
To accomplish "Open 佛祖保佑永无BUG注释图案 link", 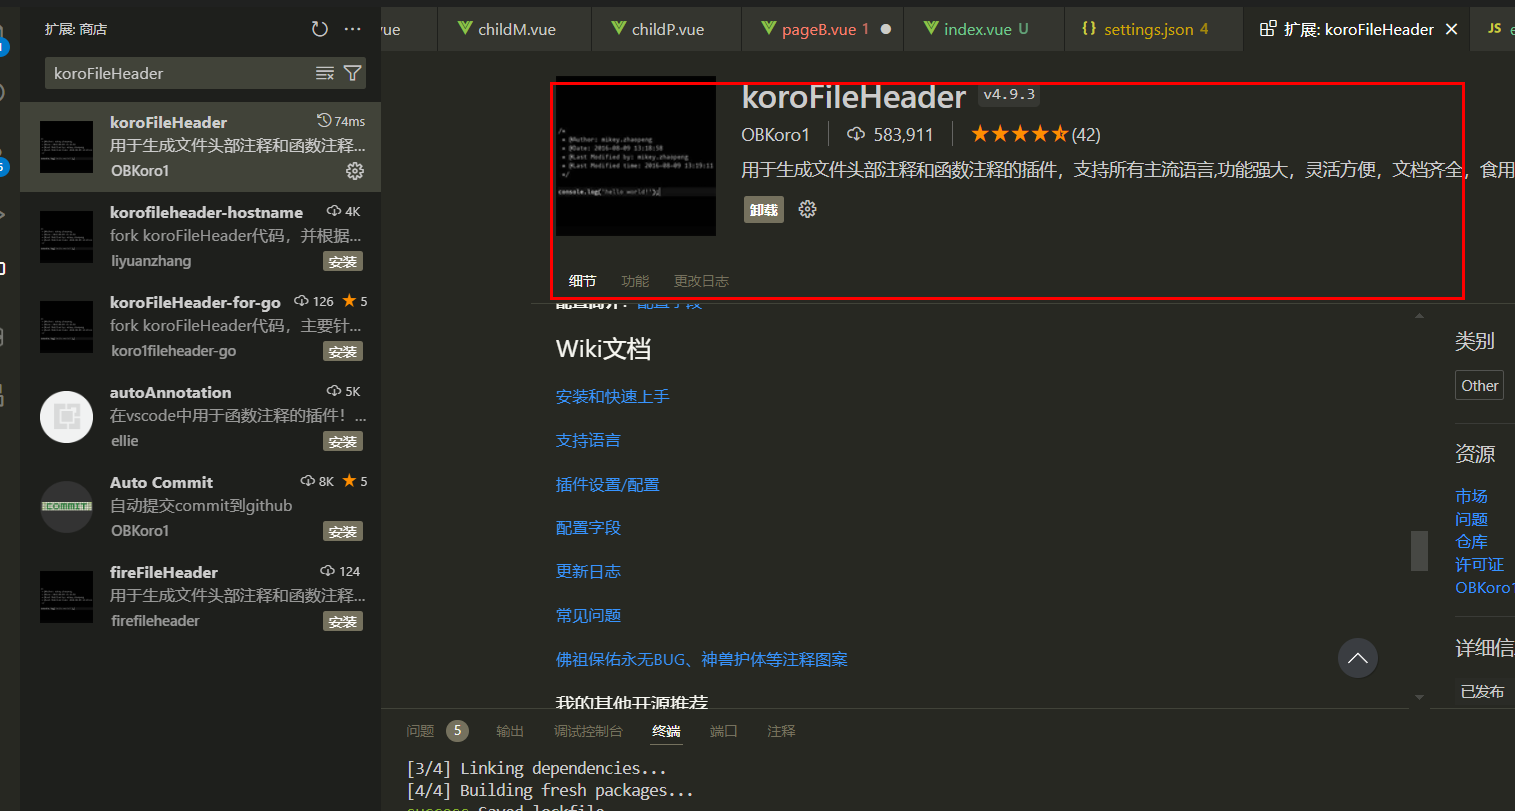I will 702,660.
